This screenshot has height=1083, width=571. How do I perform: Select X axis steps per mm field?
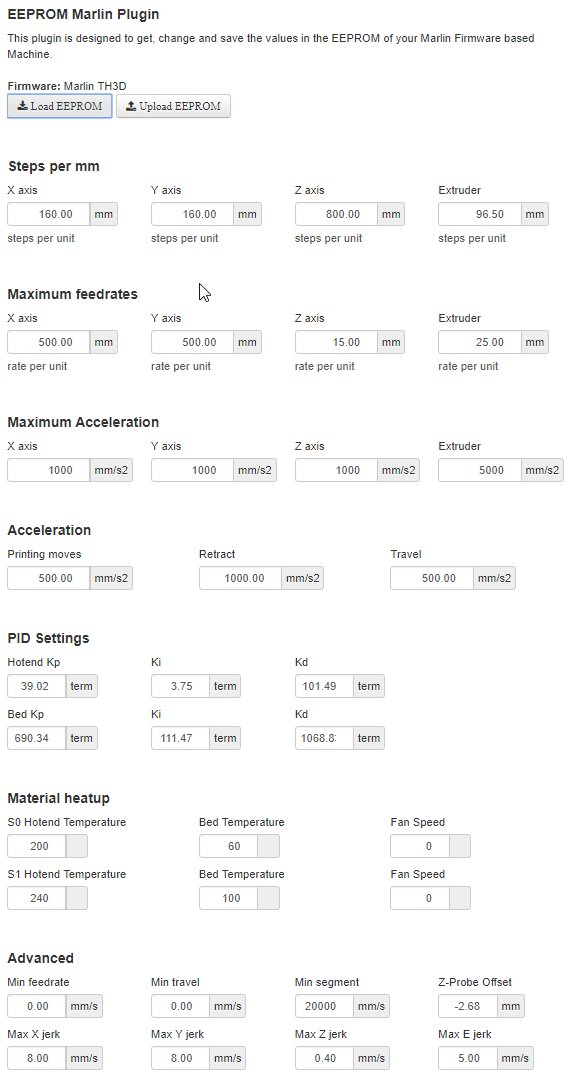pyautogui.click(x=49, y=214)
